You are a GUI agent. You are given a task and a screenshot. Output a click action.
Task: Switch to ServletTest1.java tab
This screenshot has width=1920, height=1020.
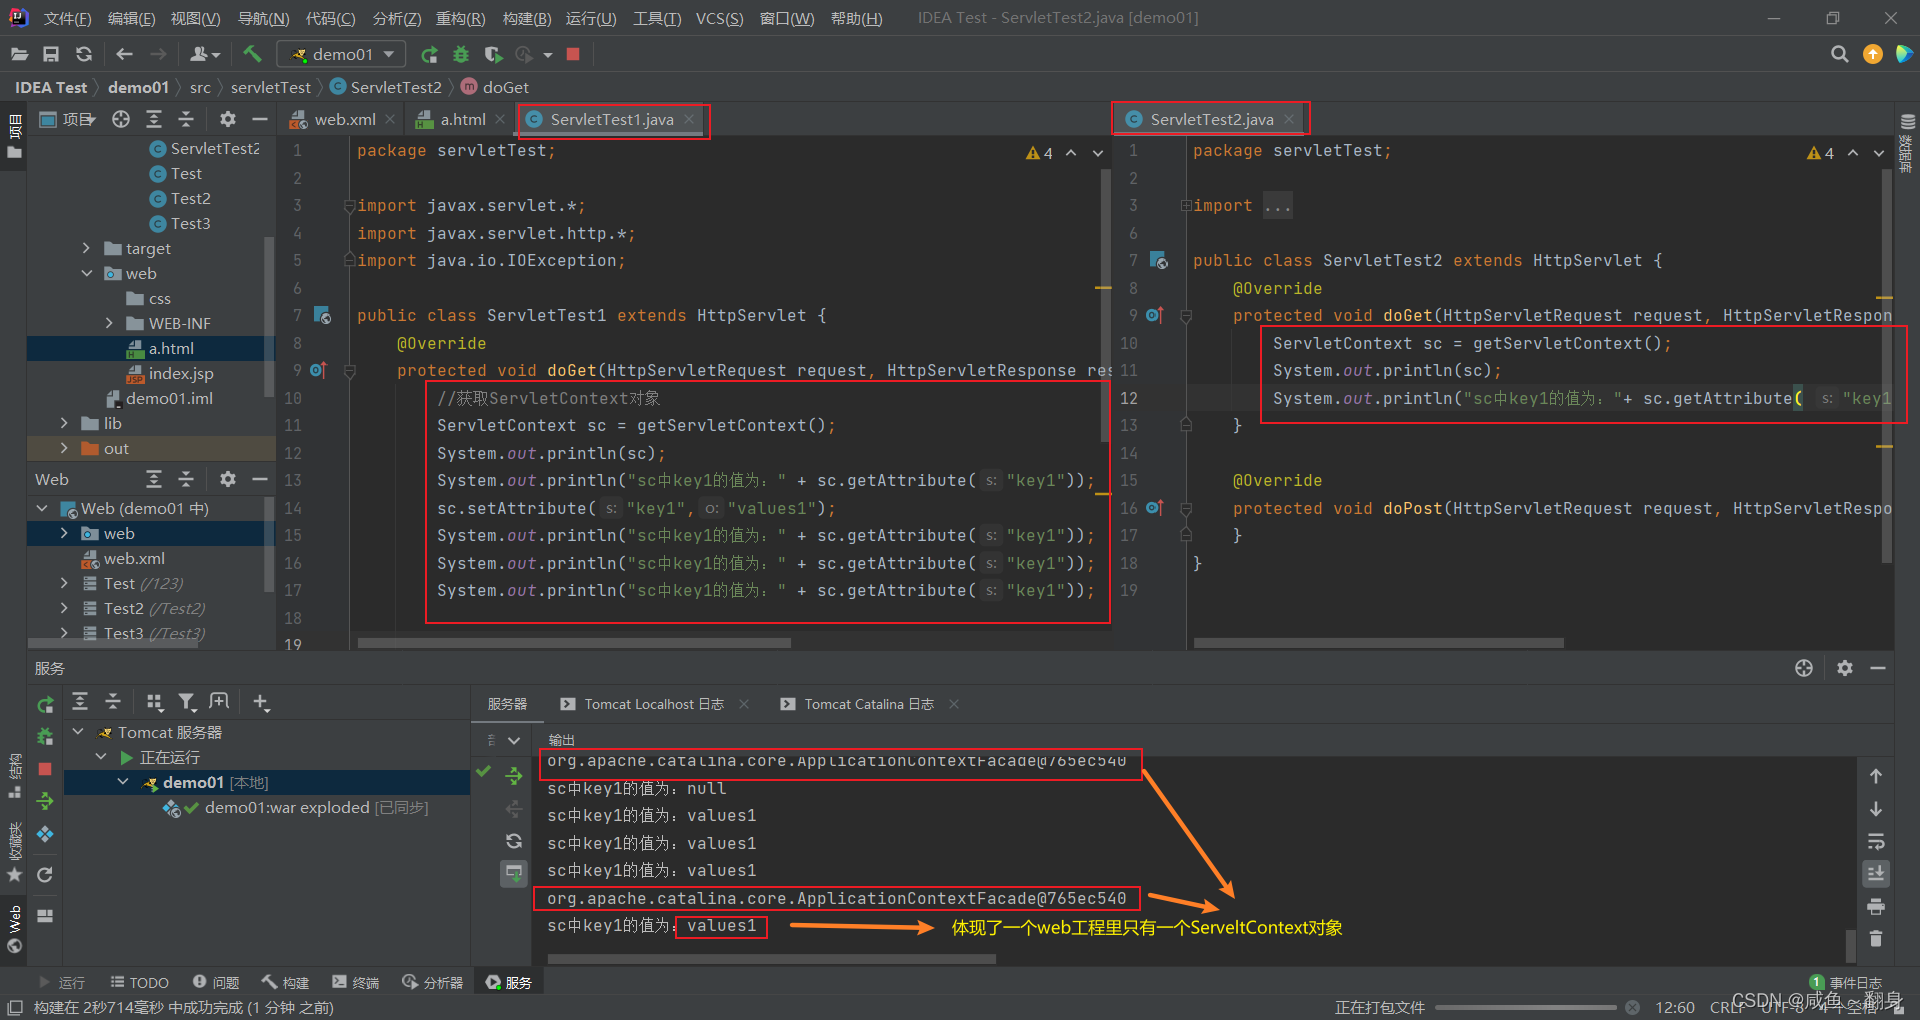[611, 119]
